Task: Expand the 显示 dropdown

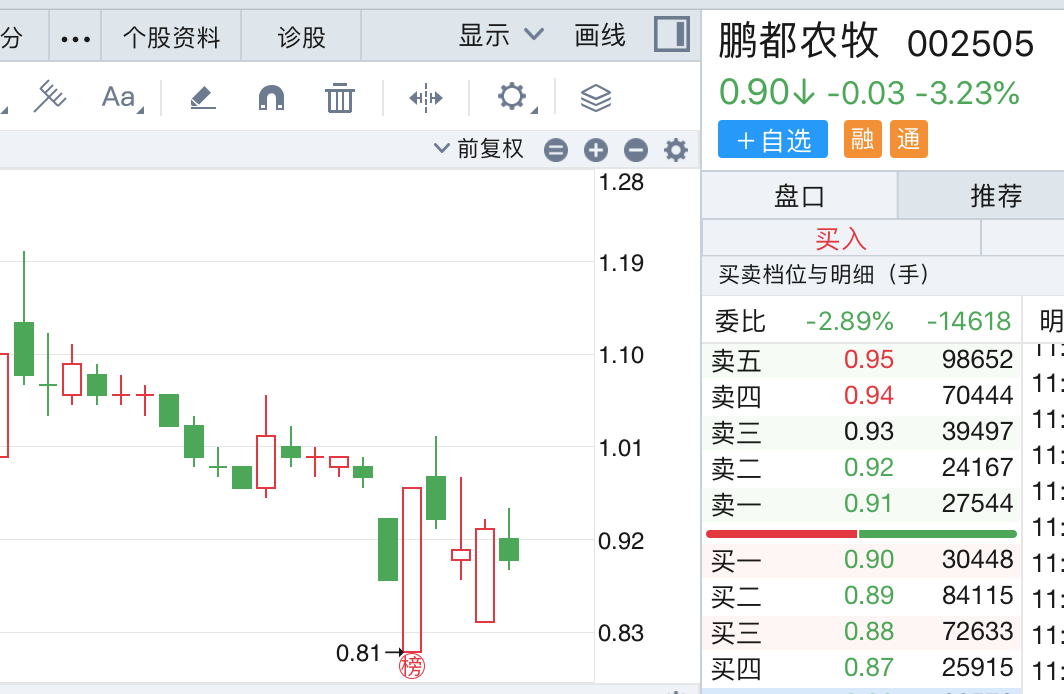Action: pos(500,36)
